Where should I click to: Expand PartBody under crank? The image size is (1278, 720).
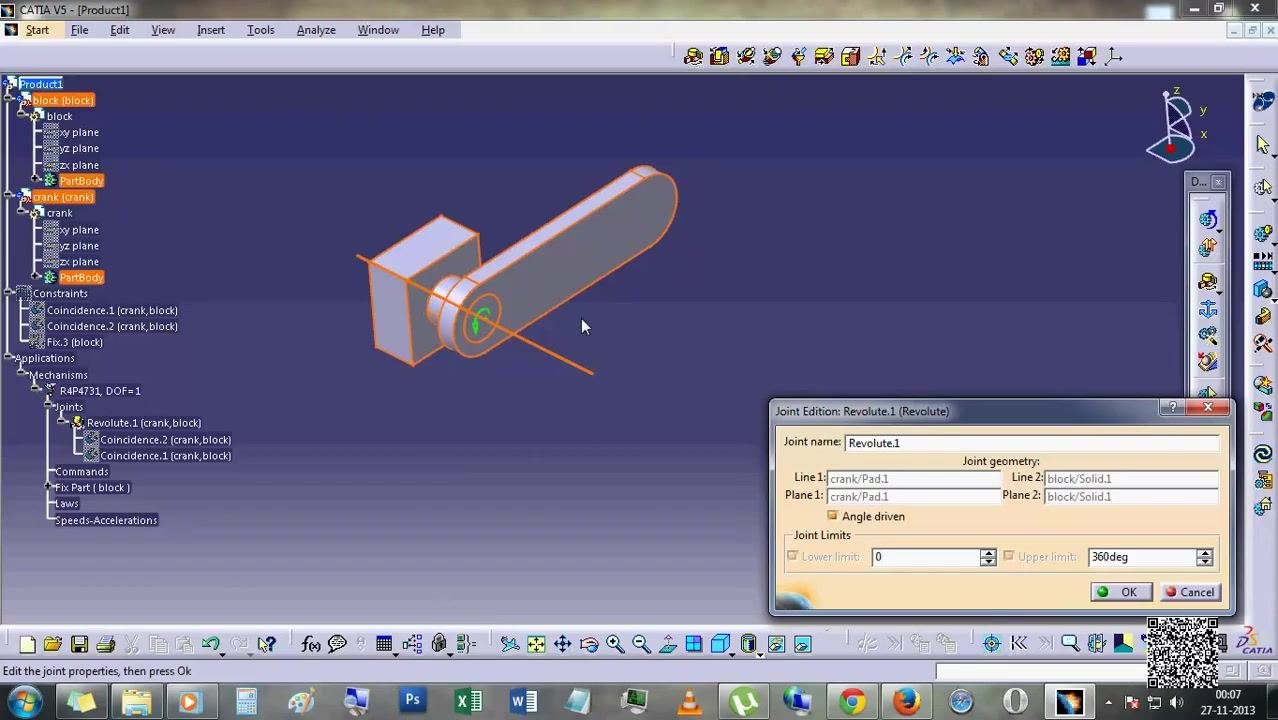(36, 277)
